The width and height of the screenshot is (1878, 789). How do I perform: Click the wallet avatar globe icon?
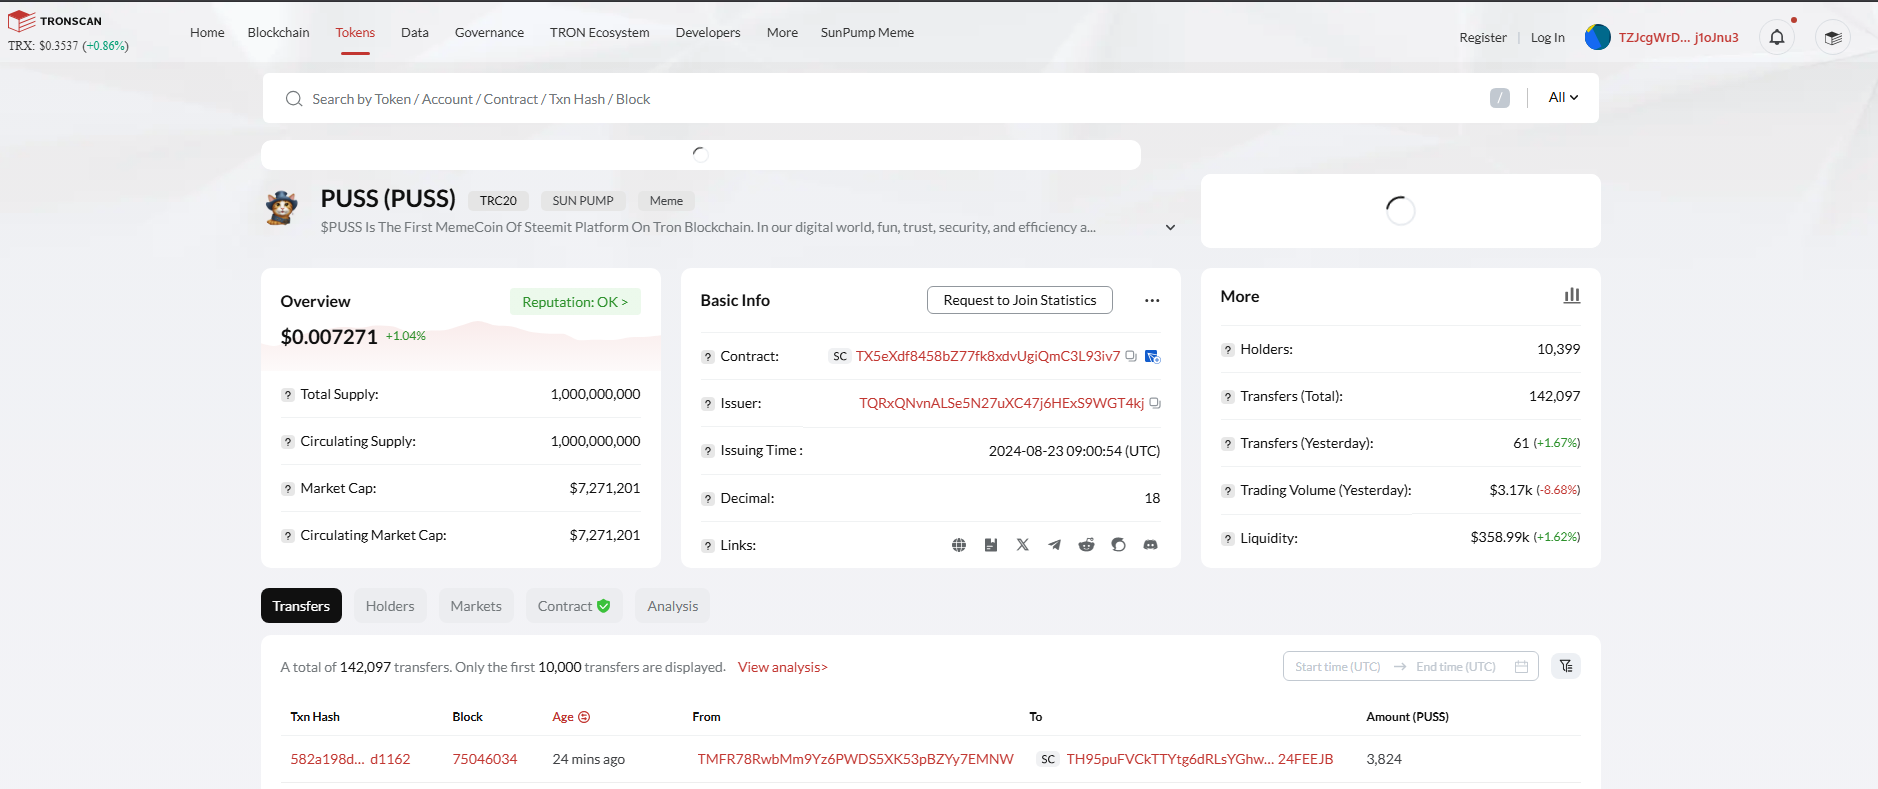tap(1598, 37)
